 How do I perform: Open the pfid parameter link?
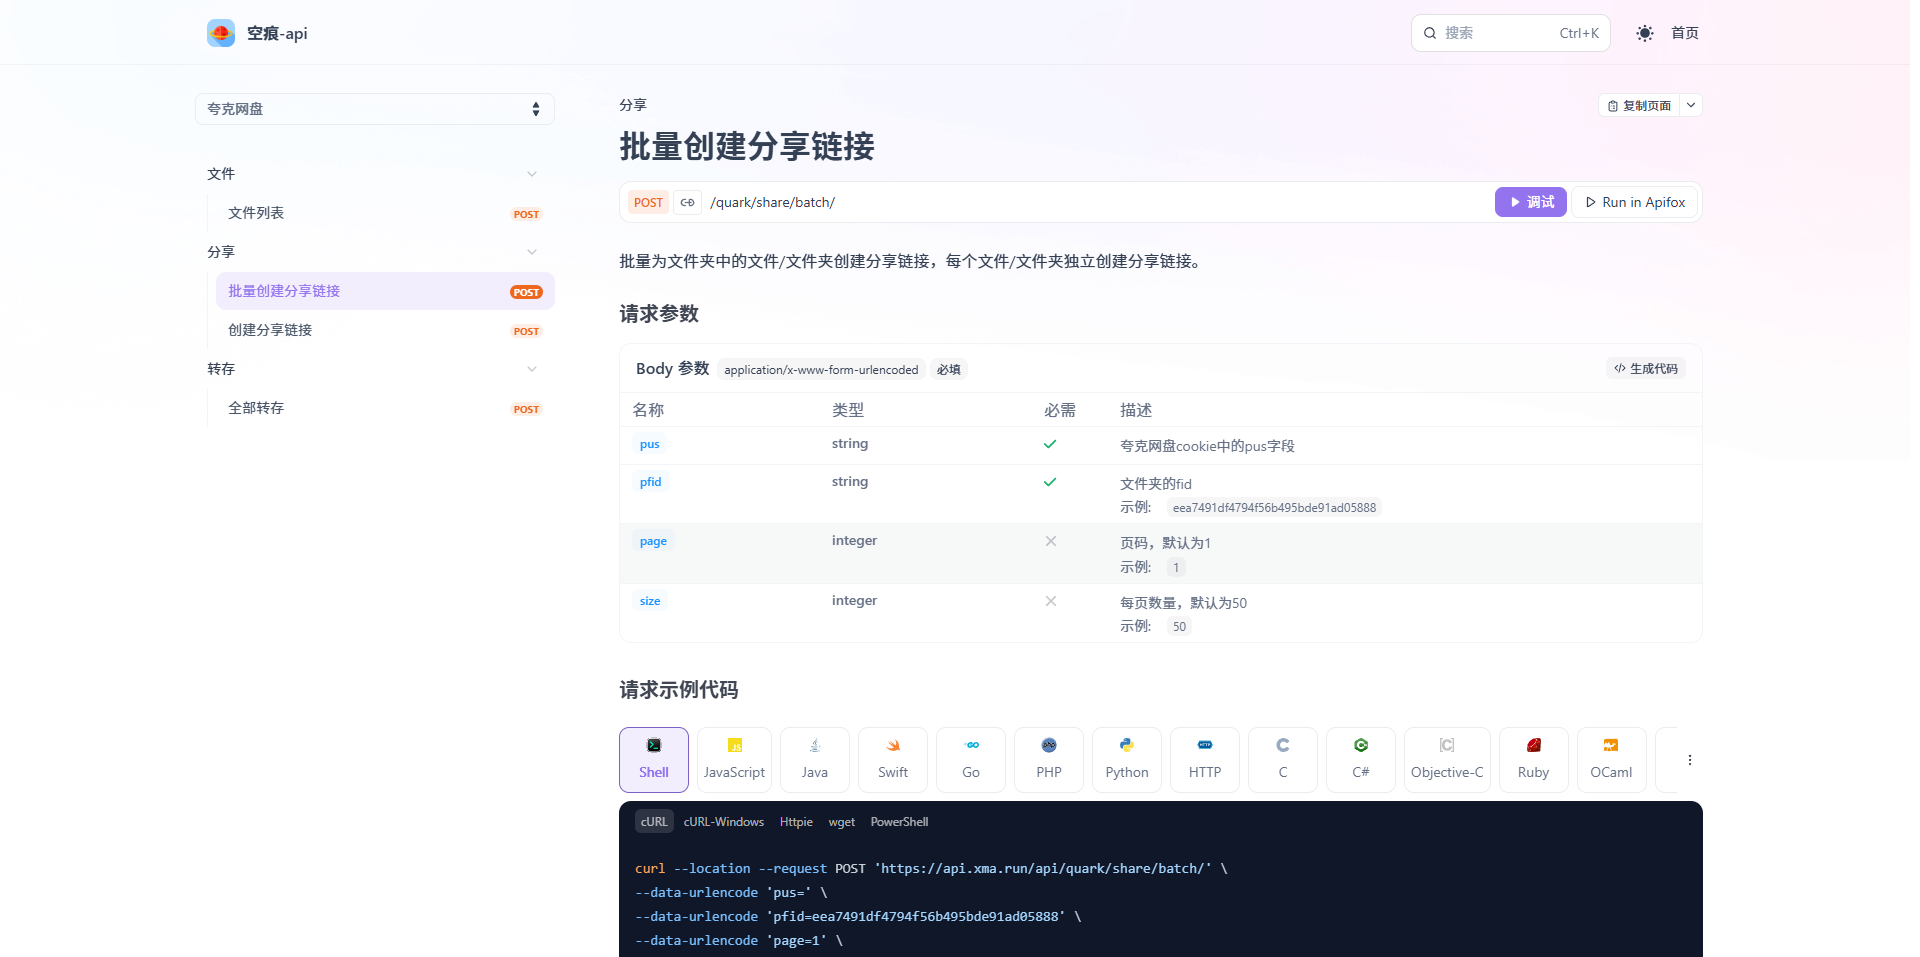coord(650,481)
